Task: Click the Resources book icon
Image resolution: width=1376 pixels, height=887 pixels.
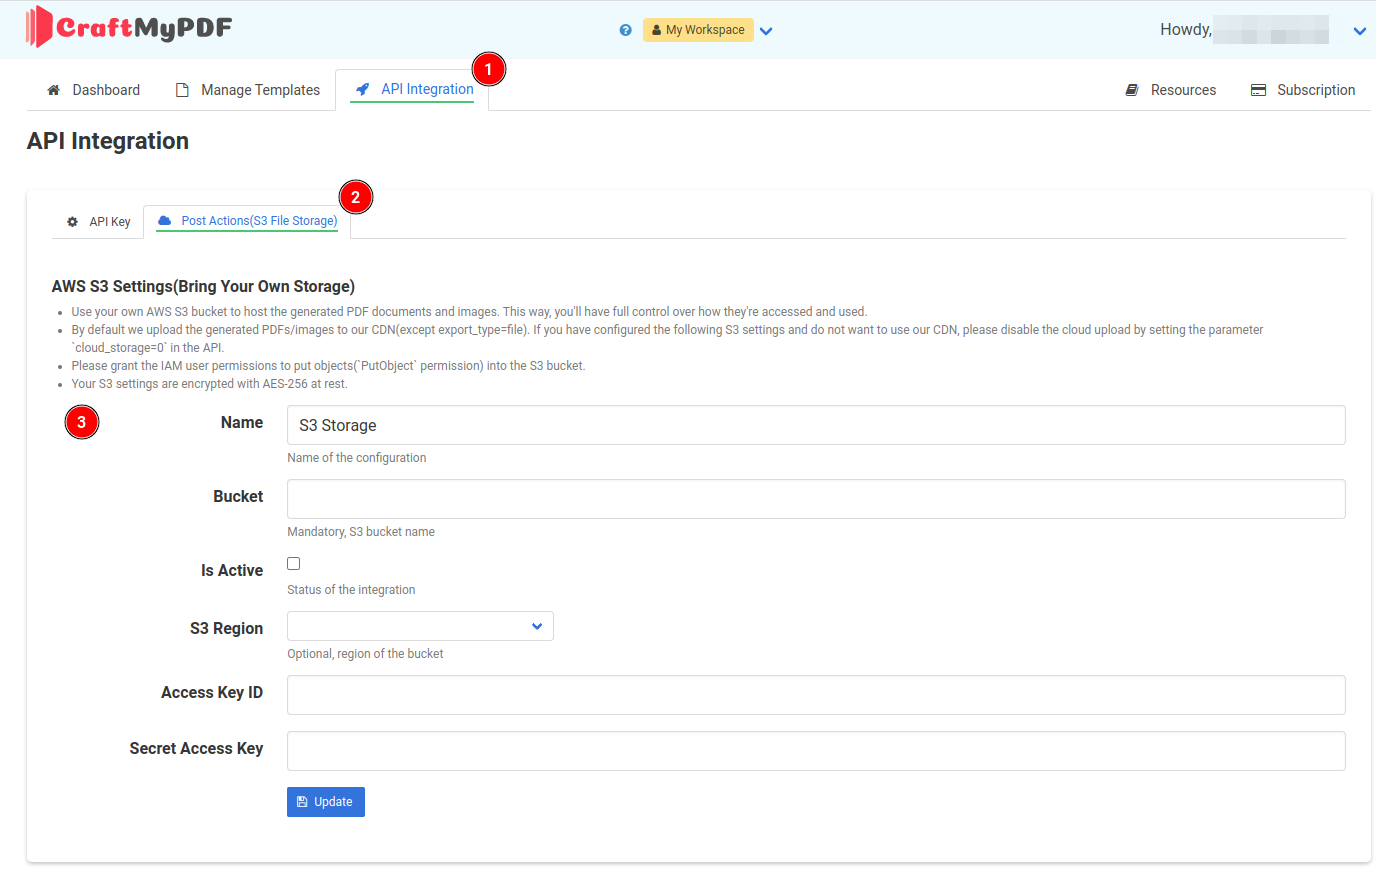Action: point(1132,90)
